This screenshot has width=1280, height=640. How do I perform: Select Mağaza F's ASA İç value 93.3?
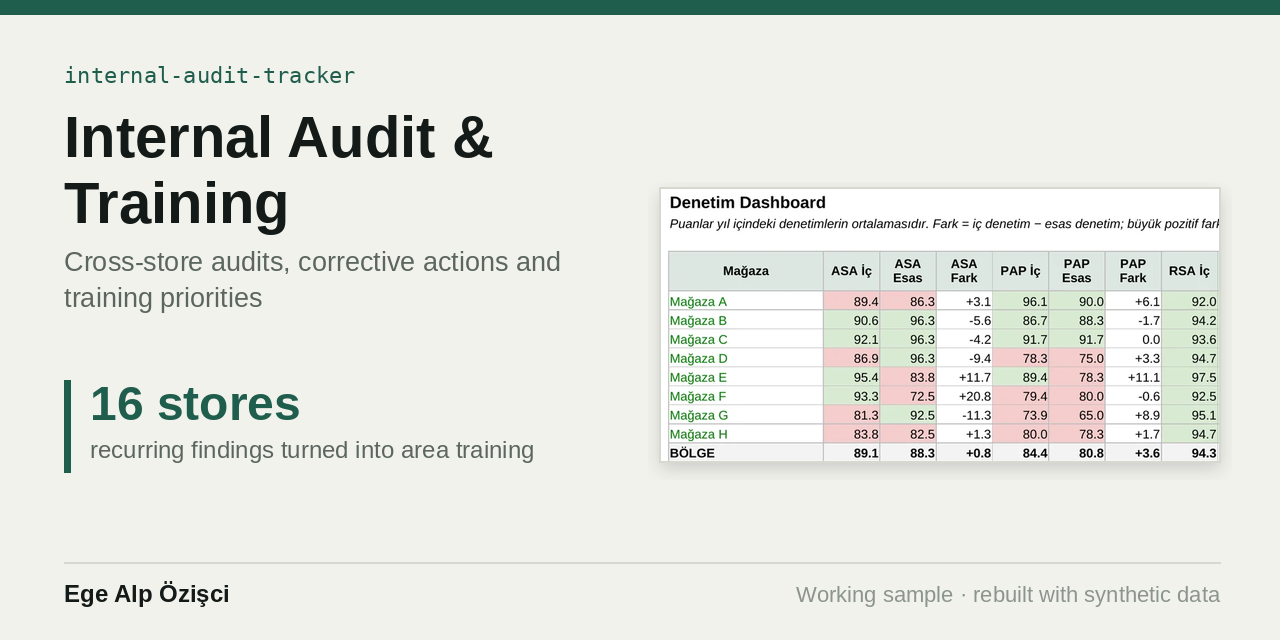852,397
